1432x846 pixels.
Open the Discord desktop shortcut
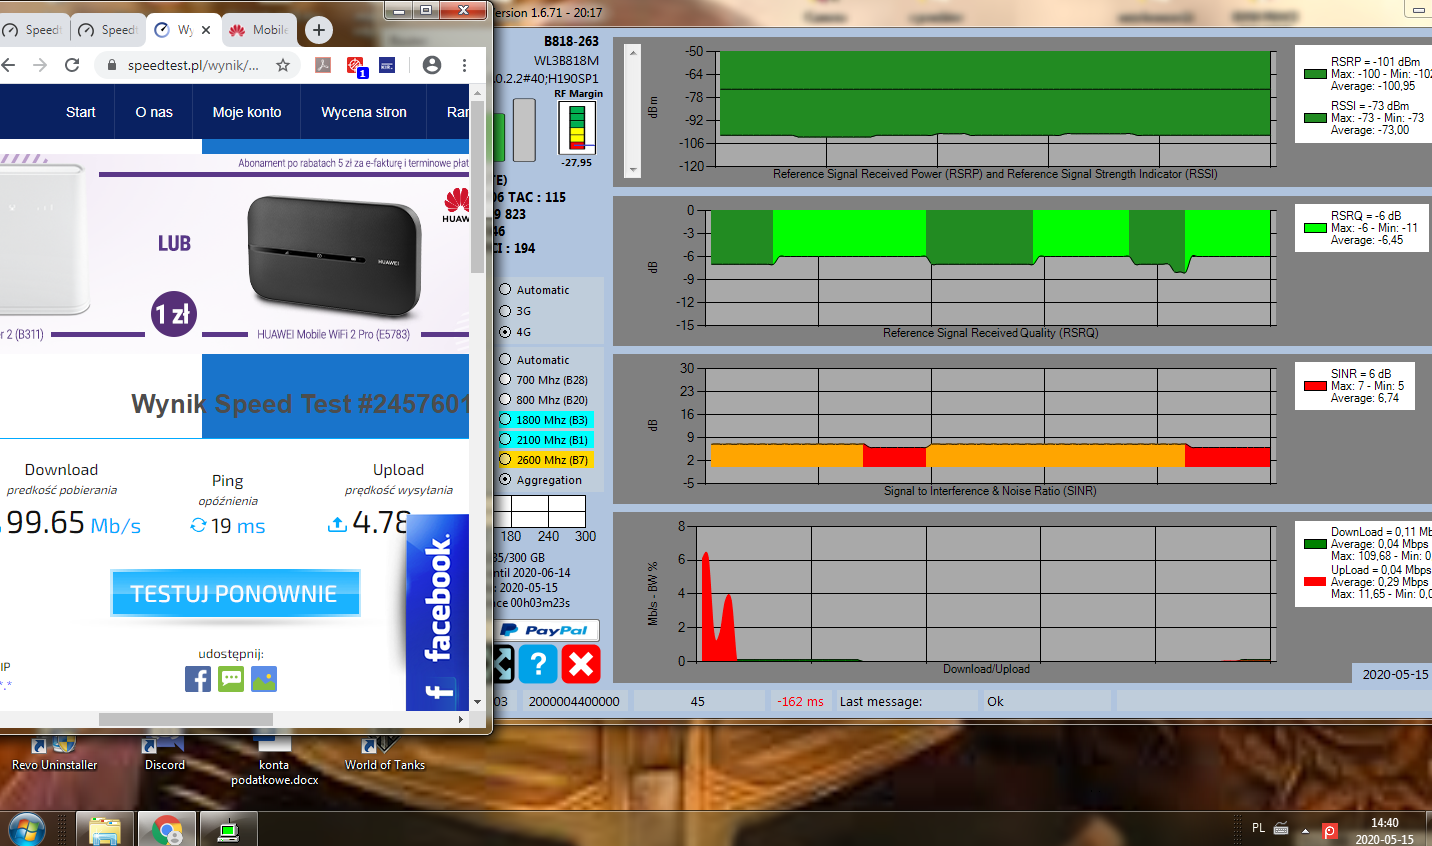(x=164, y=754)
